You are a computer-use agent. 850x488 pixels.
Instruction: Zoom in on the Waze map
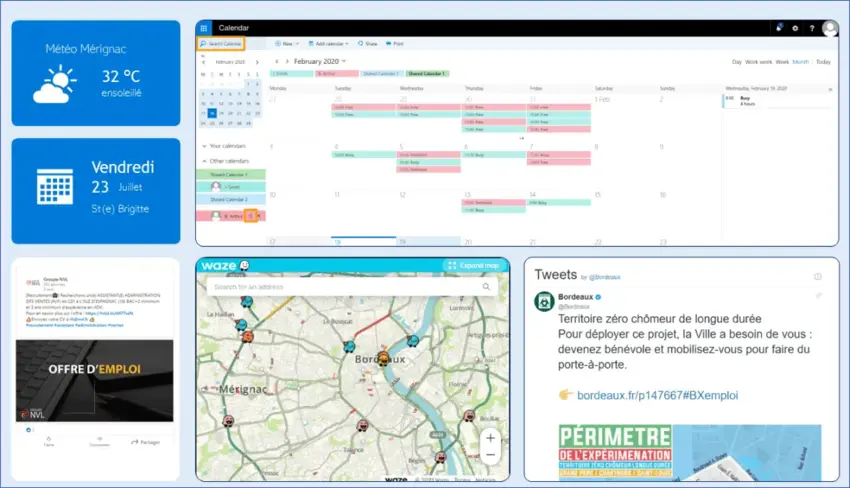490,438
